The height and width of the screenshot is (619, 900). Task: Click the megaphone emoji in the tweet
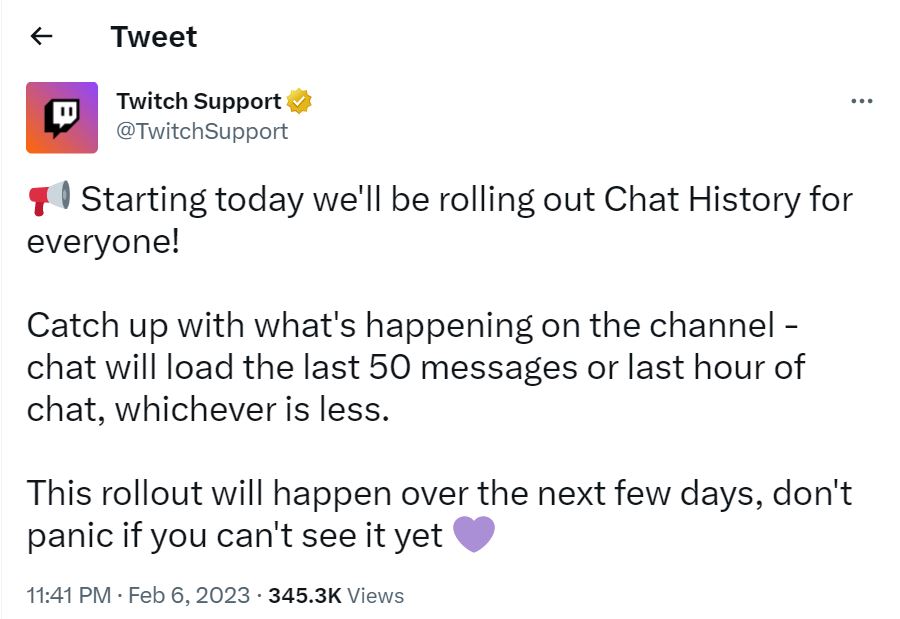click(49, 199)
